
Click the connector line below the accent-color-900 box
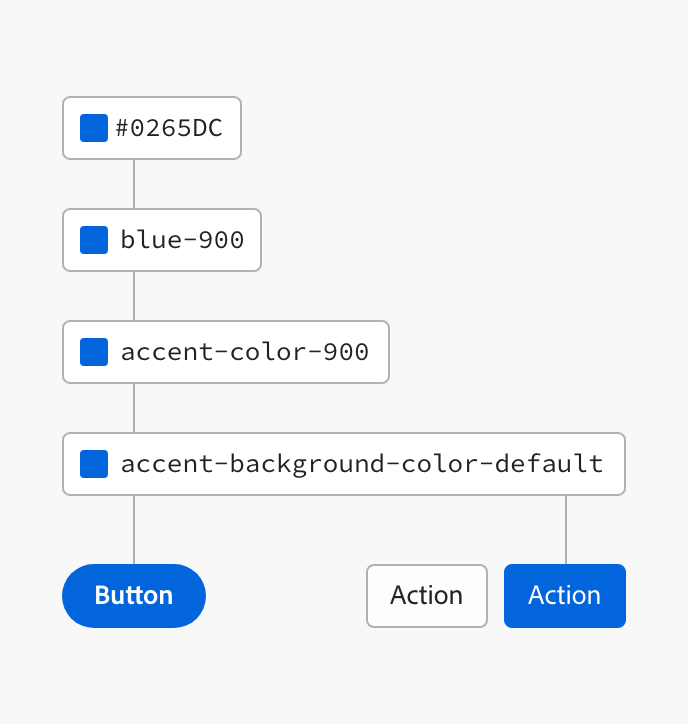(x=134, y=408)
